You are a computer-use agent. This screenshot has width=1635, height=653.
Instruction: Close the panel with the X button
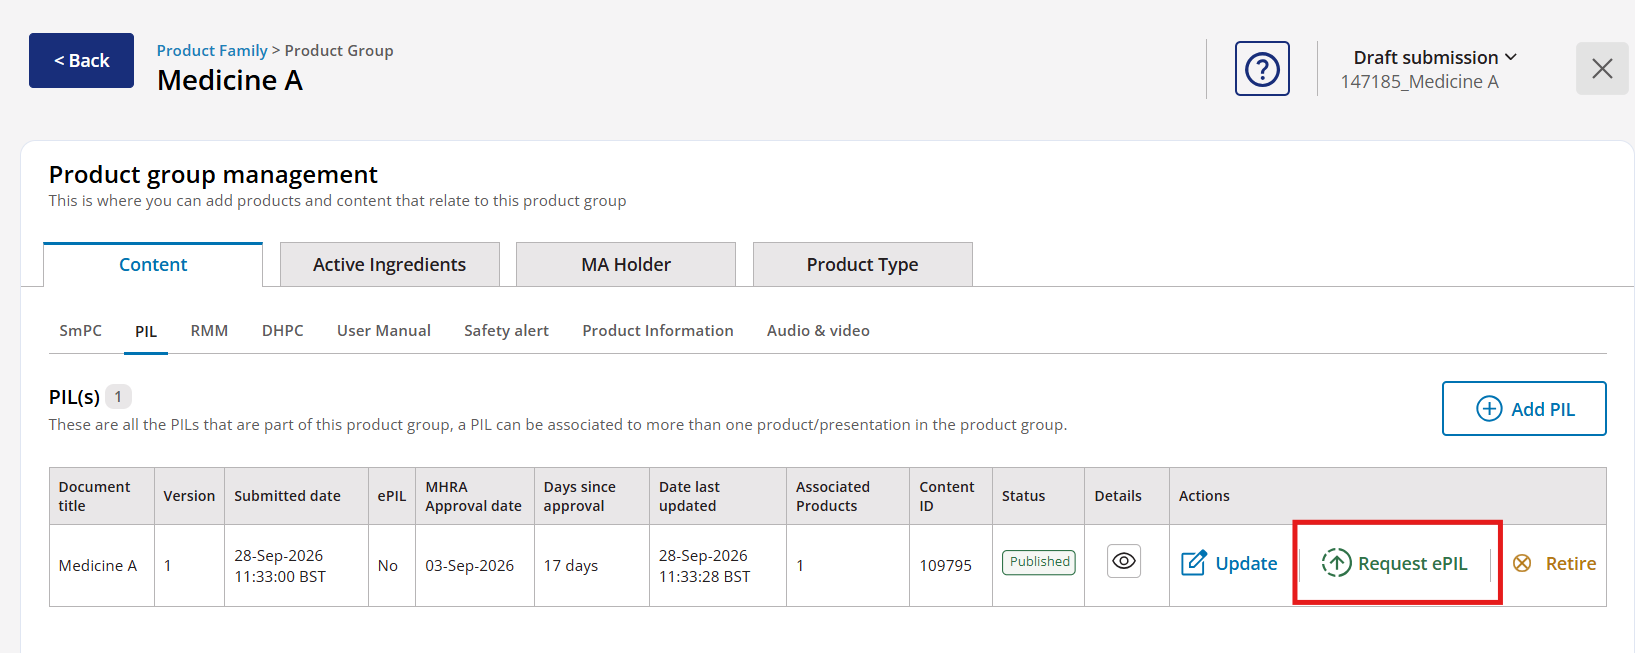[1602, 69]
